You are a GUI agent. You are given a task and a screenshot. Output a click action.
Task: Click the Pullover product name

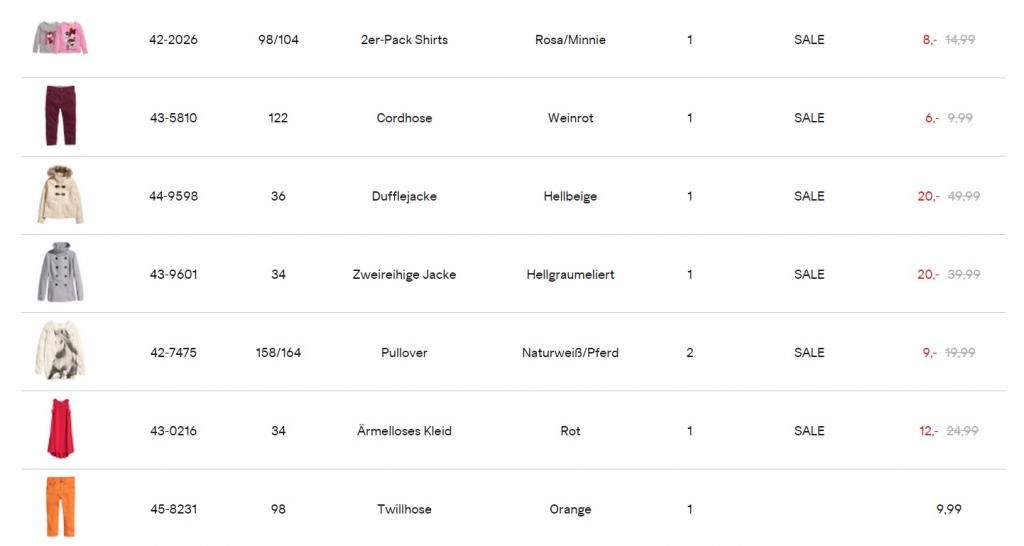(404, 352)
